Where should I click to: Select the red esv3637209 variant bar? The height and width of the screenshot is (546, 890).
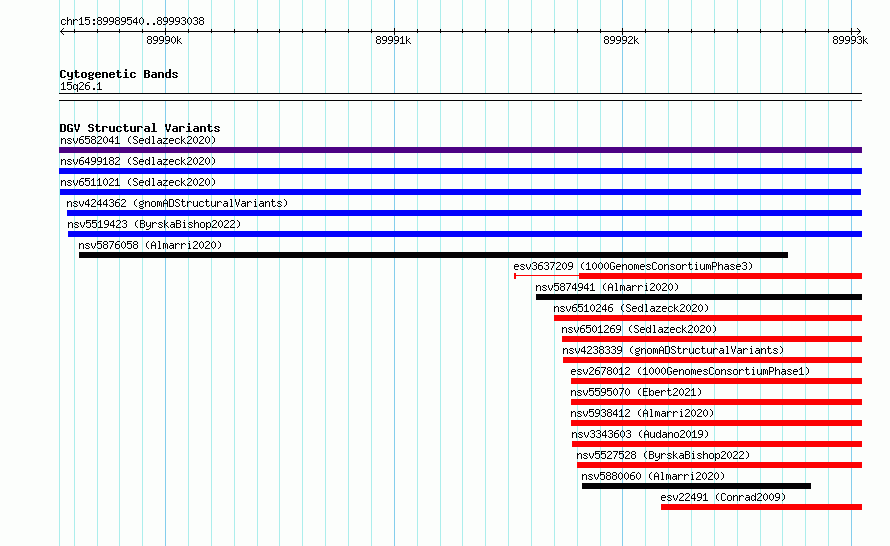tap(688, 276)
